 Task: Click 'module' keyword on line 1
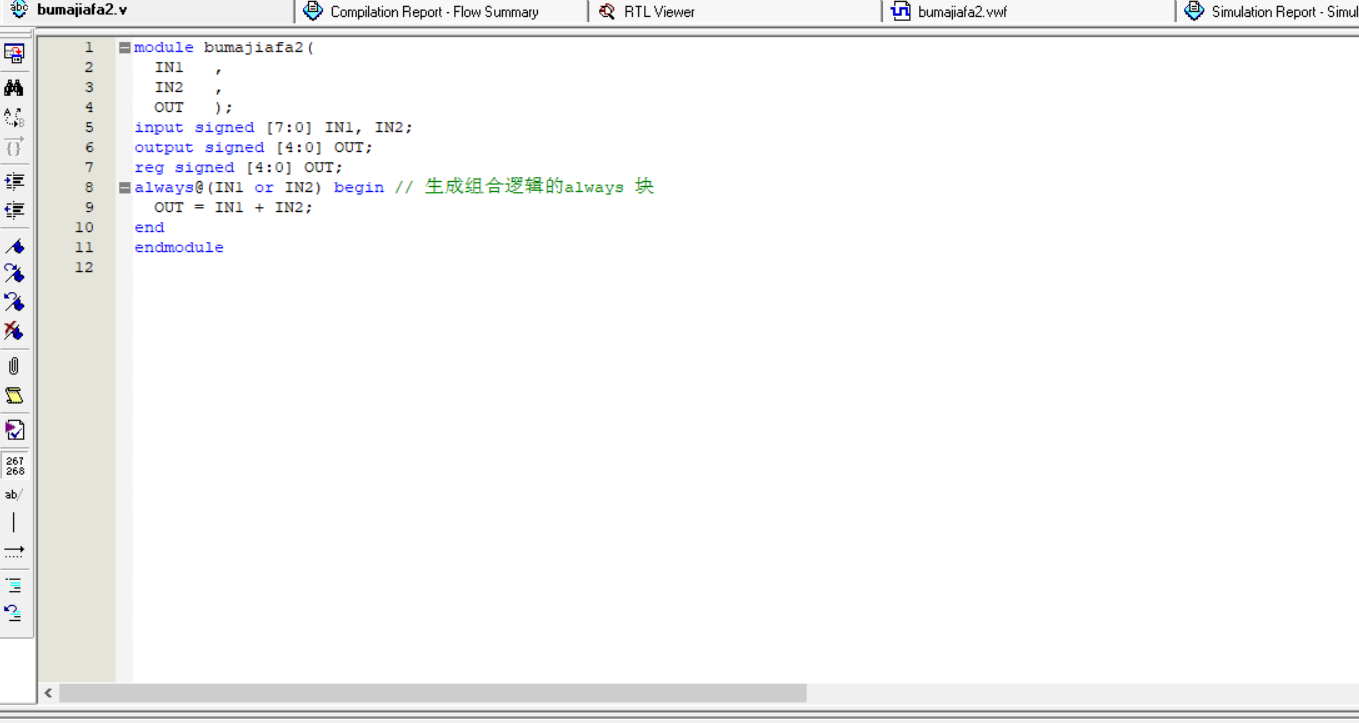164,47
